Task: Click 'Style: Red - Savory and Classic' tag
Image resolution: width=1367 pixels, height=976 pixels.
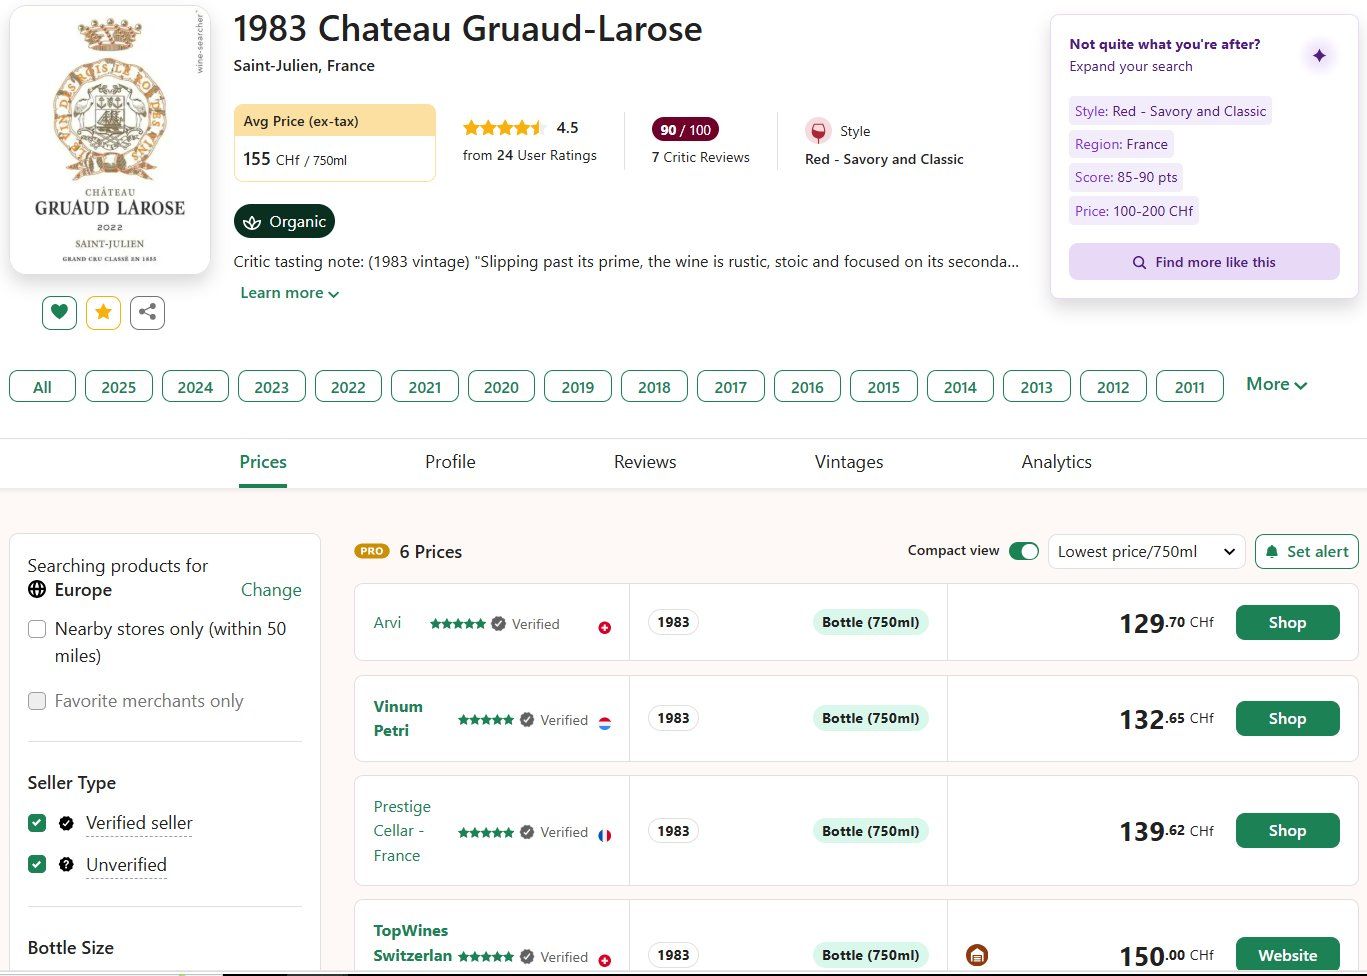Action: pos(1170,111)
